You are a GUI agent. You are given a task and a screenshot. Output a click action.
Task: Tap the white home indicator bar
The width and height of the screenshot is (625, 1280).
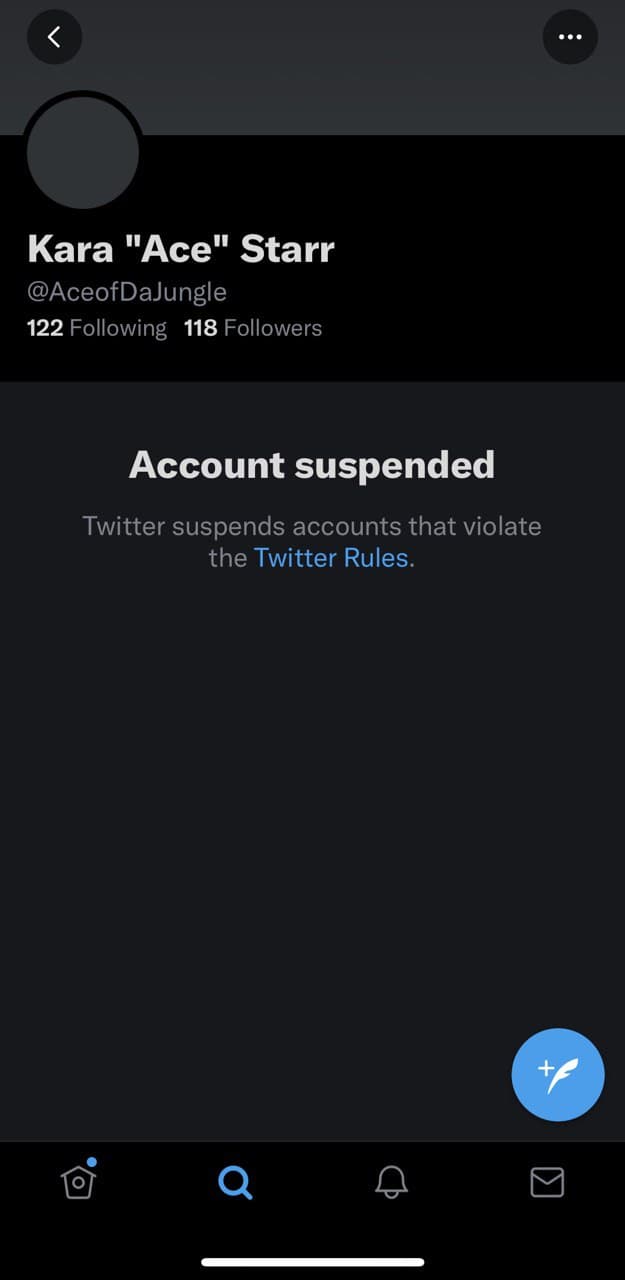tap(312, 1262)
